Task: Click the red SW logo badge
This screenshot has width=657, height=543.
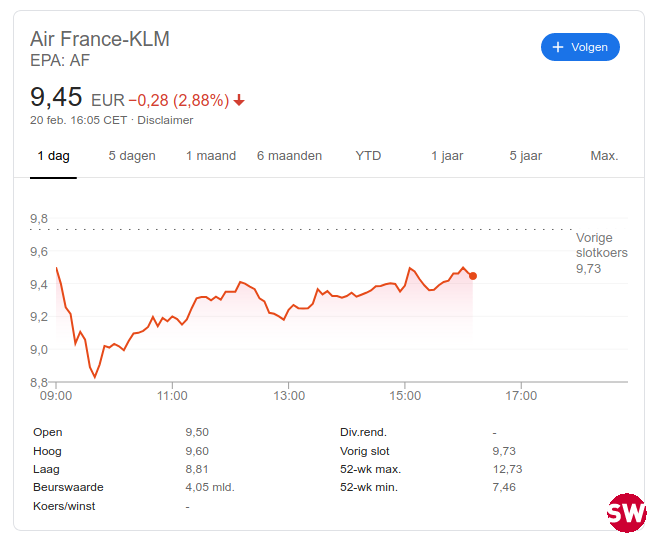Action: tap(626, 512)
